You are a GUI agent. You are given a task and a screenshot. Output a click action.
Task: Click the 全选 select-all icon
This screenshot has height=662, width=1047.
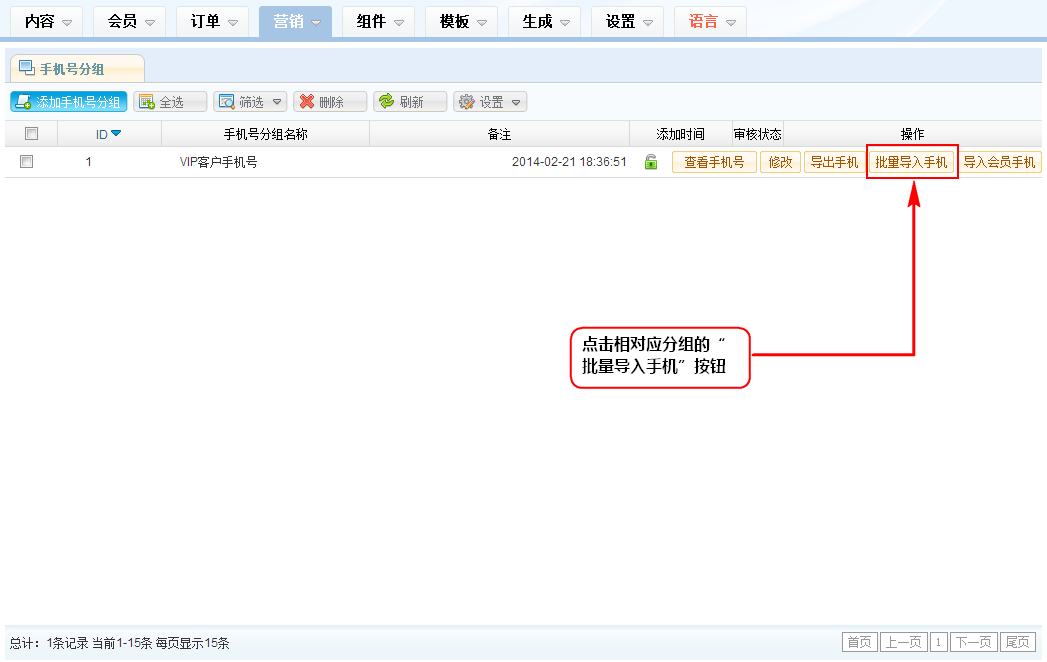tap(147, 102)
